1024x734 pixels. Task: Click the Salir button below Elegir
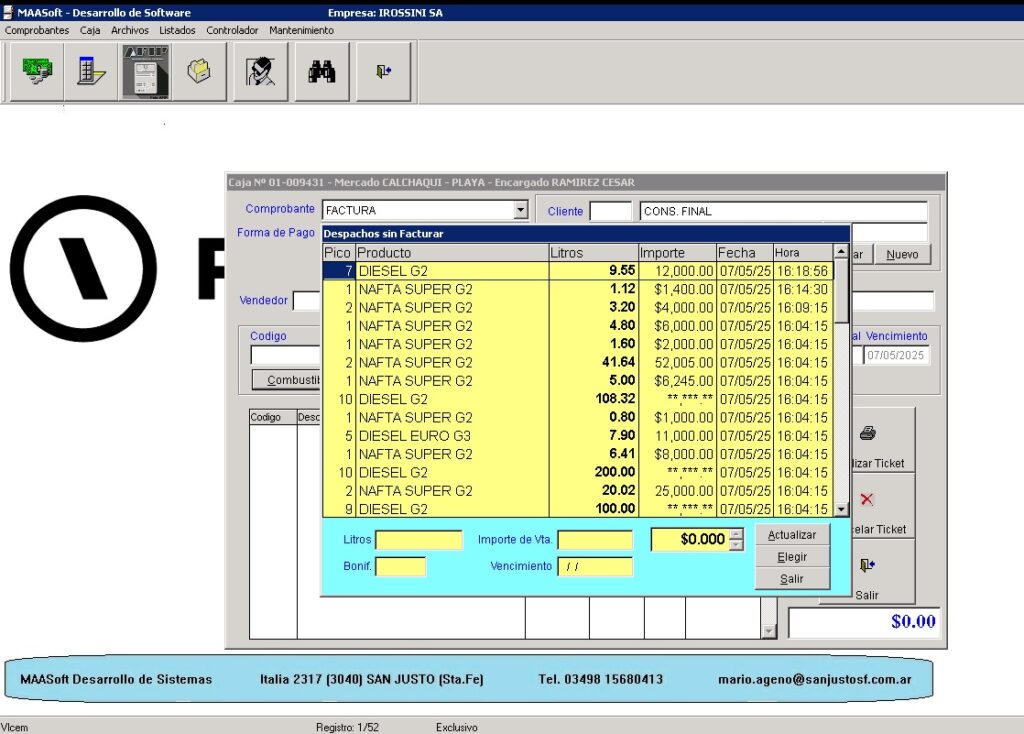[792, 579]
